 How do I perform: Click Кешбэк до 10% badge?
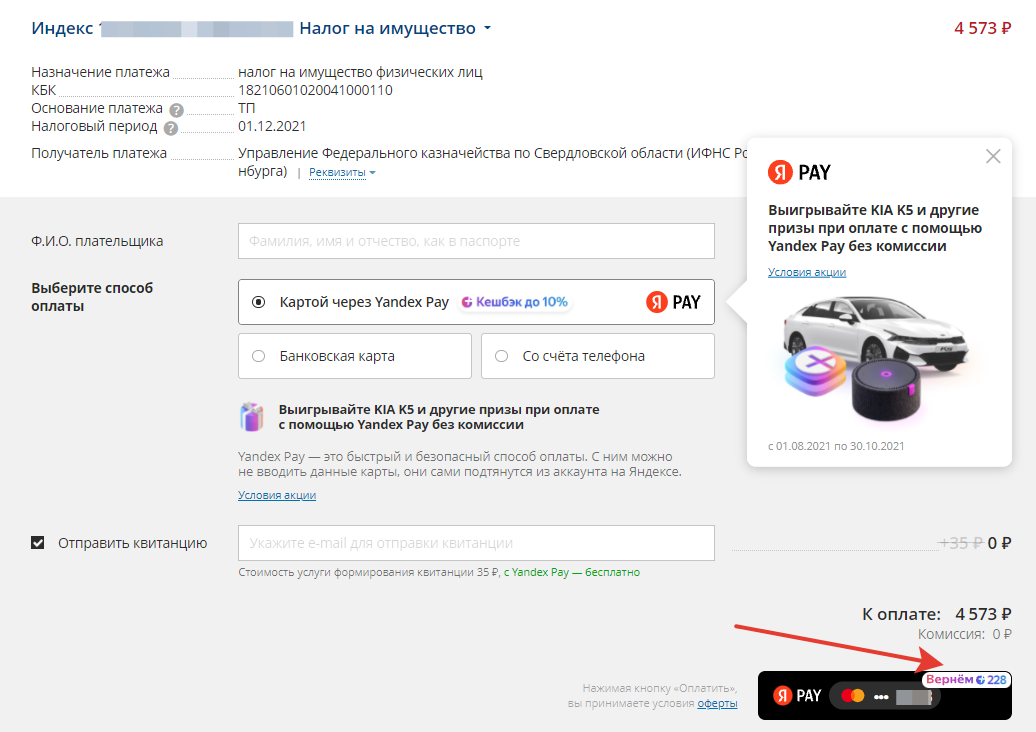515,302
